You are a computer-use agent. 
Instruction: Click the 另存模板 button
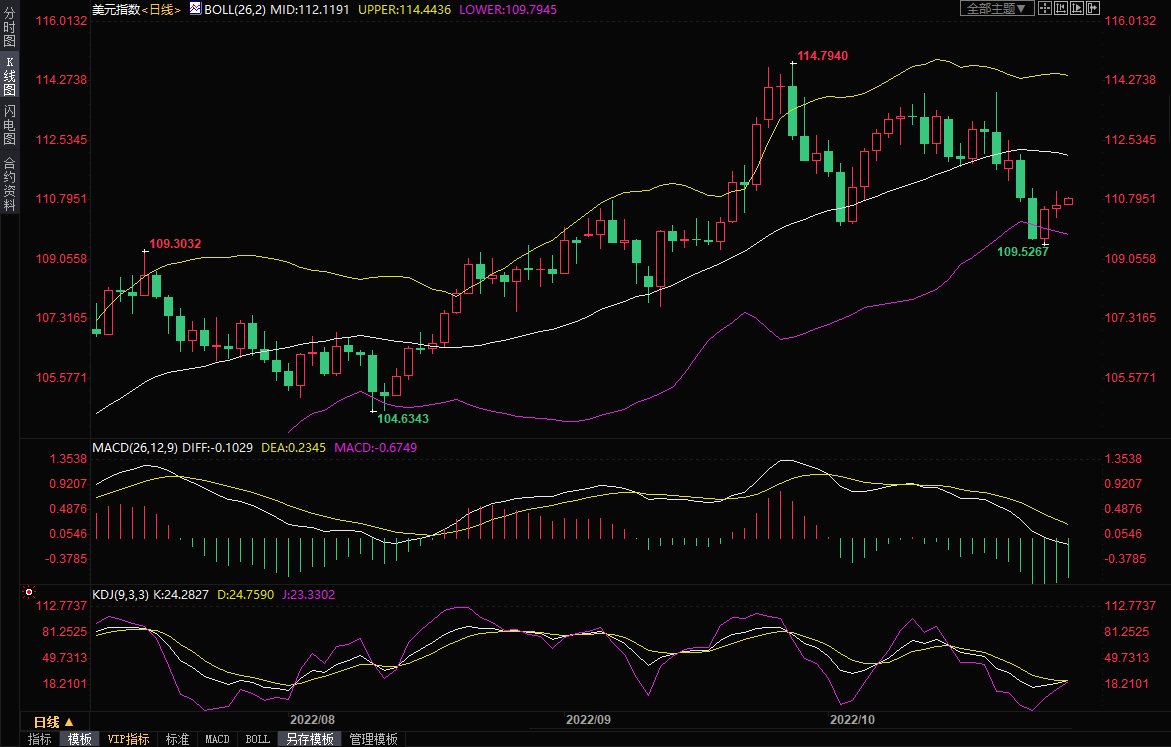coord(310,739)
